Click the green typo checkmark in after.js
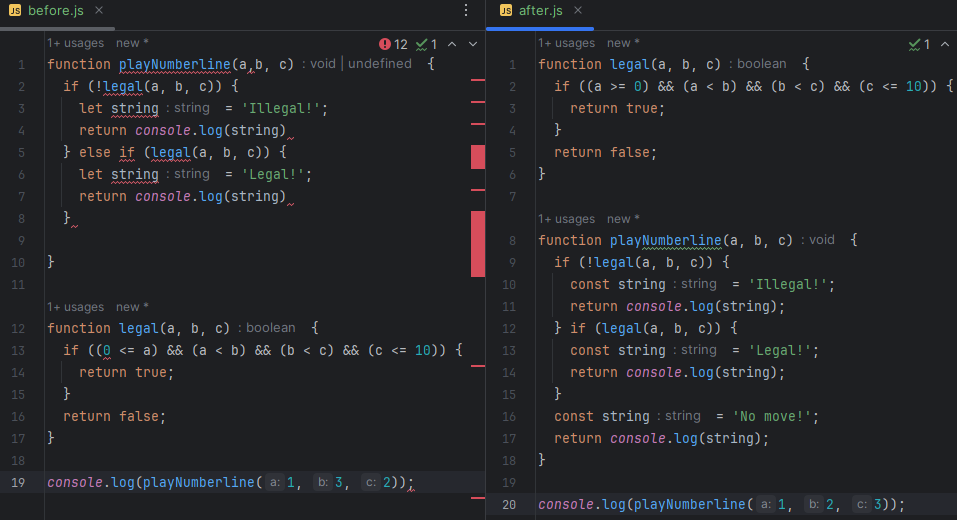Screen dimensions: 957x520 pos(914,44)
